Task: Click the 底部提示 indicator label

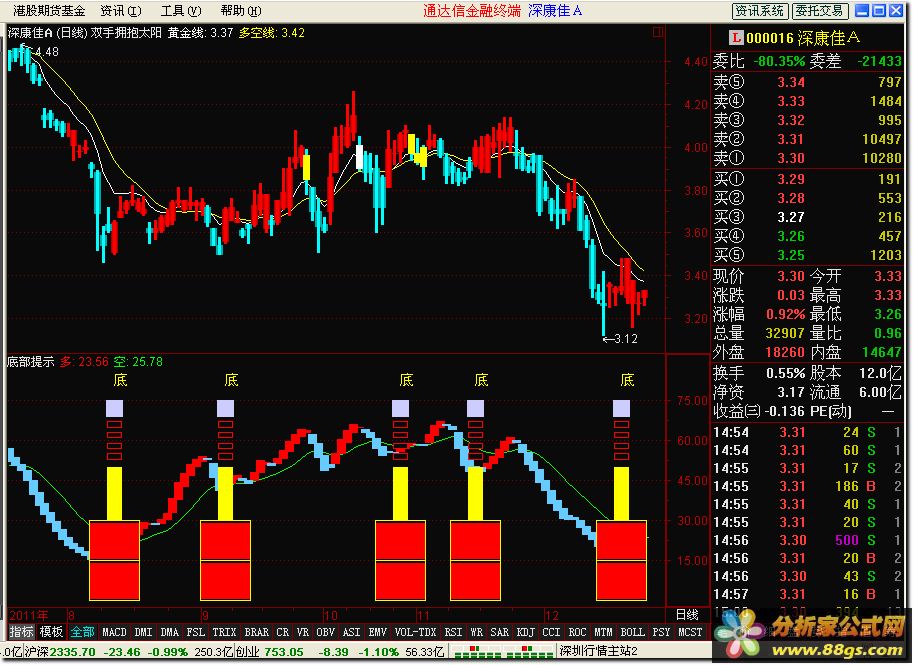Action: [30, 362]
